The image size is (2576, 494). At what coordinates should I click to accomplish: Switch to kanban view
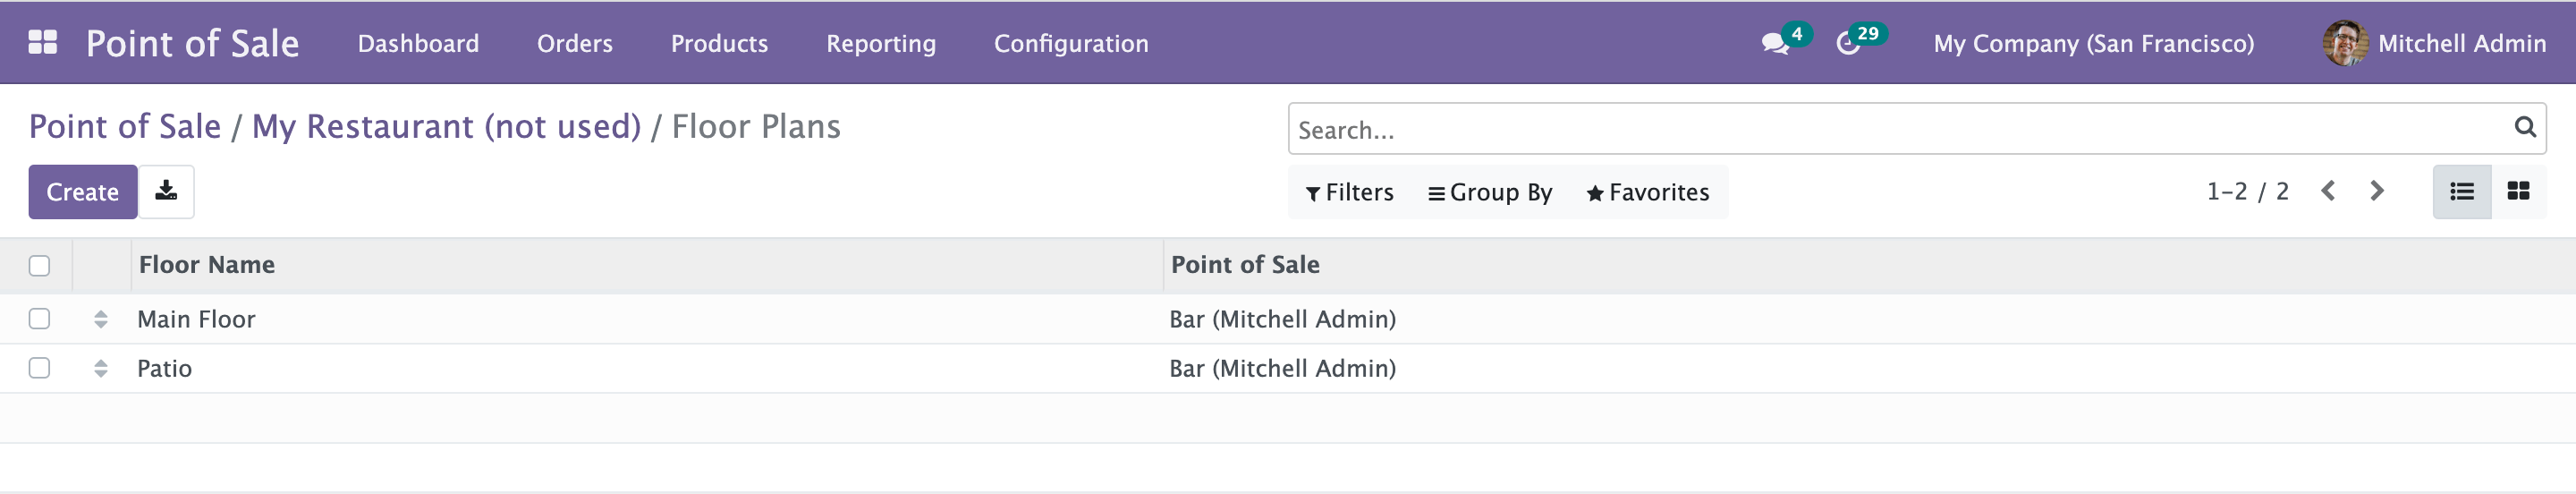click(x=2517, y=191)
